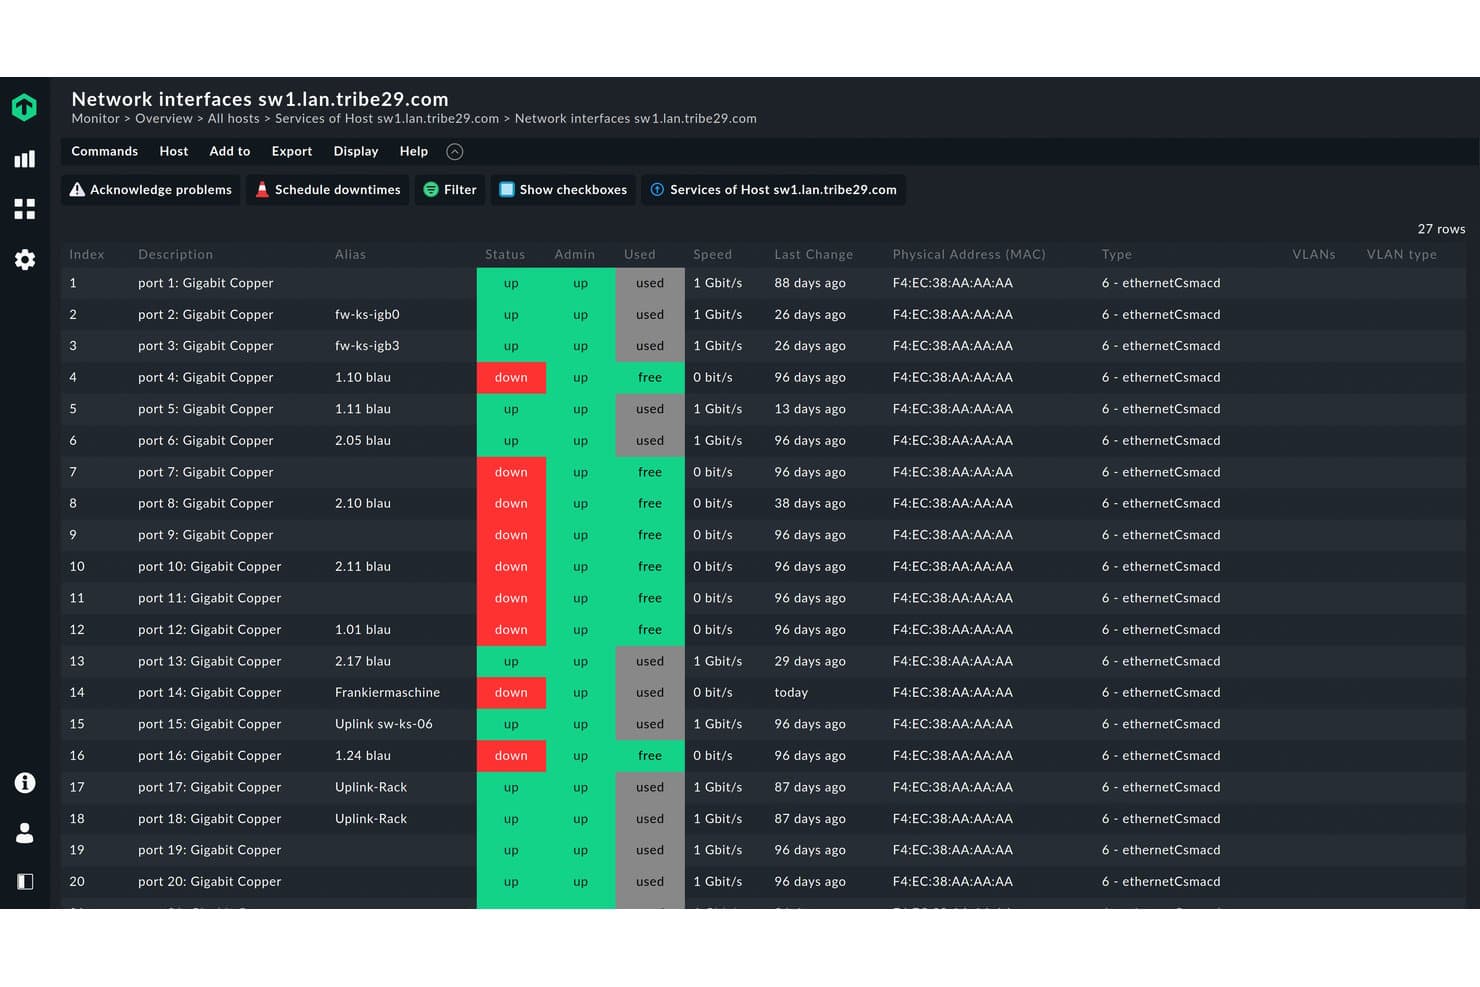The image size is (1480, 987).
Task: Sort by the Index column header
Action: tap(87, 254)
